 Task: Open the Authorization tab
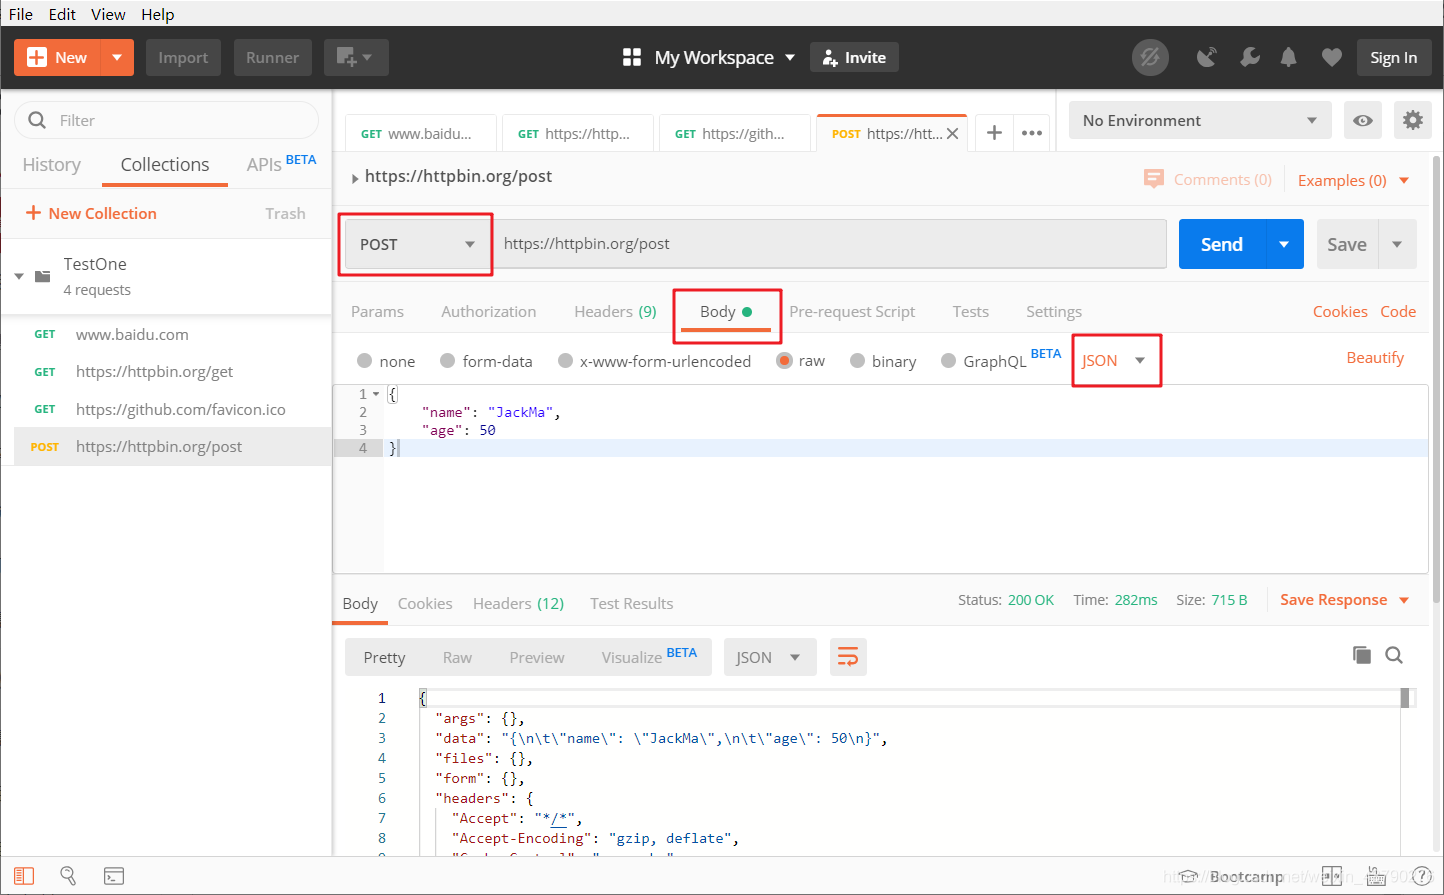click(x=489, y=312)
